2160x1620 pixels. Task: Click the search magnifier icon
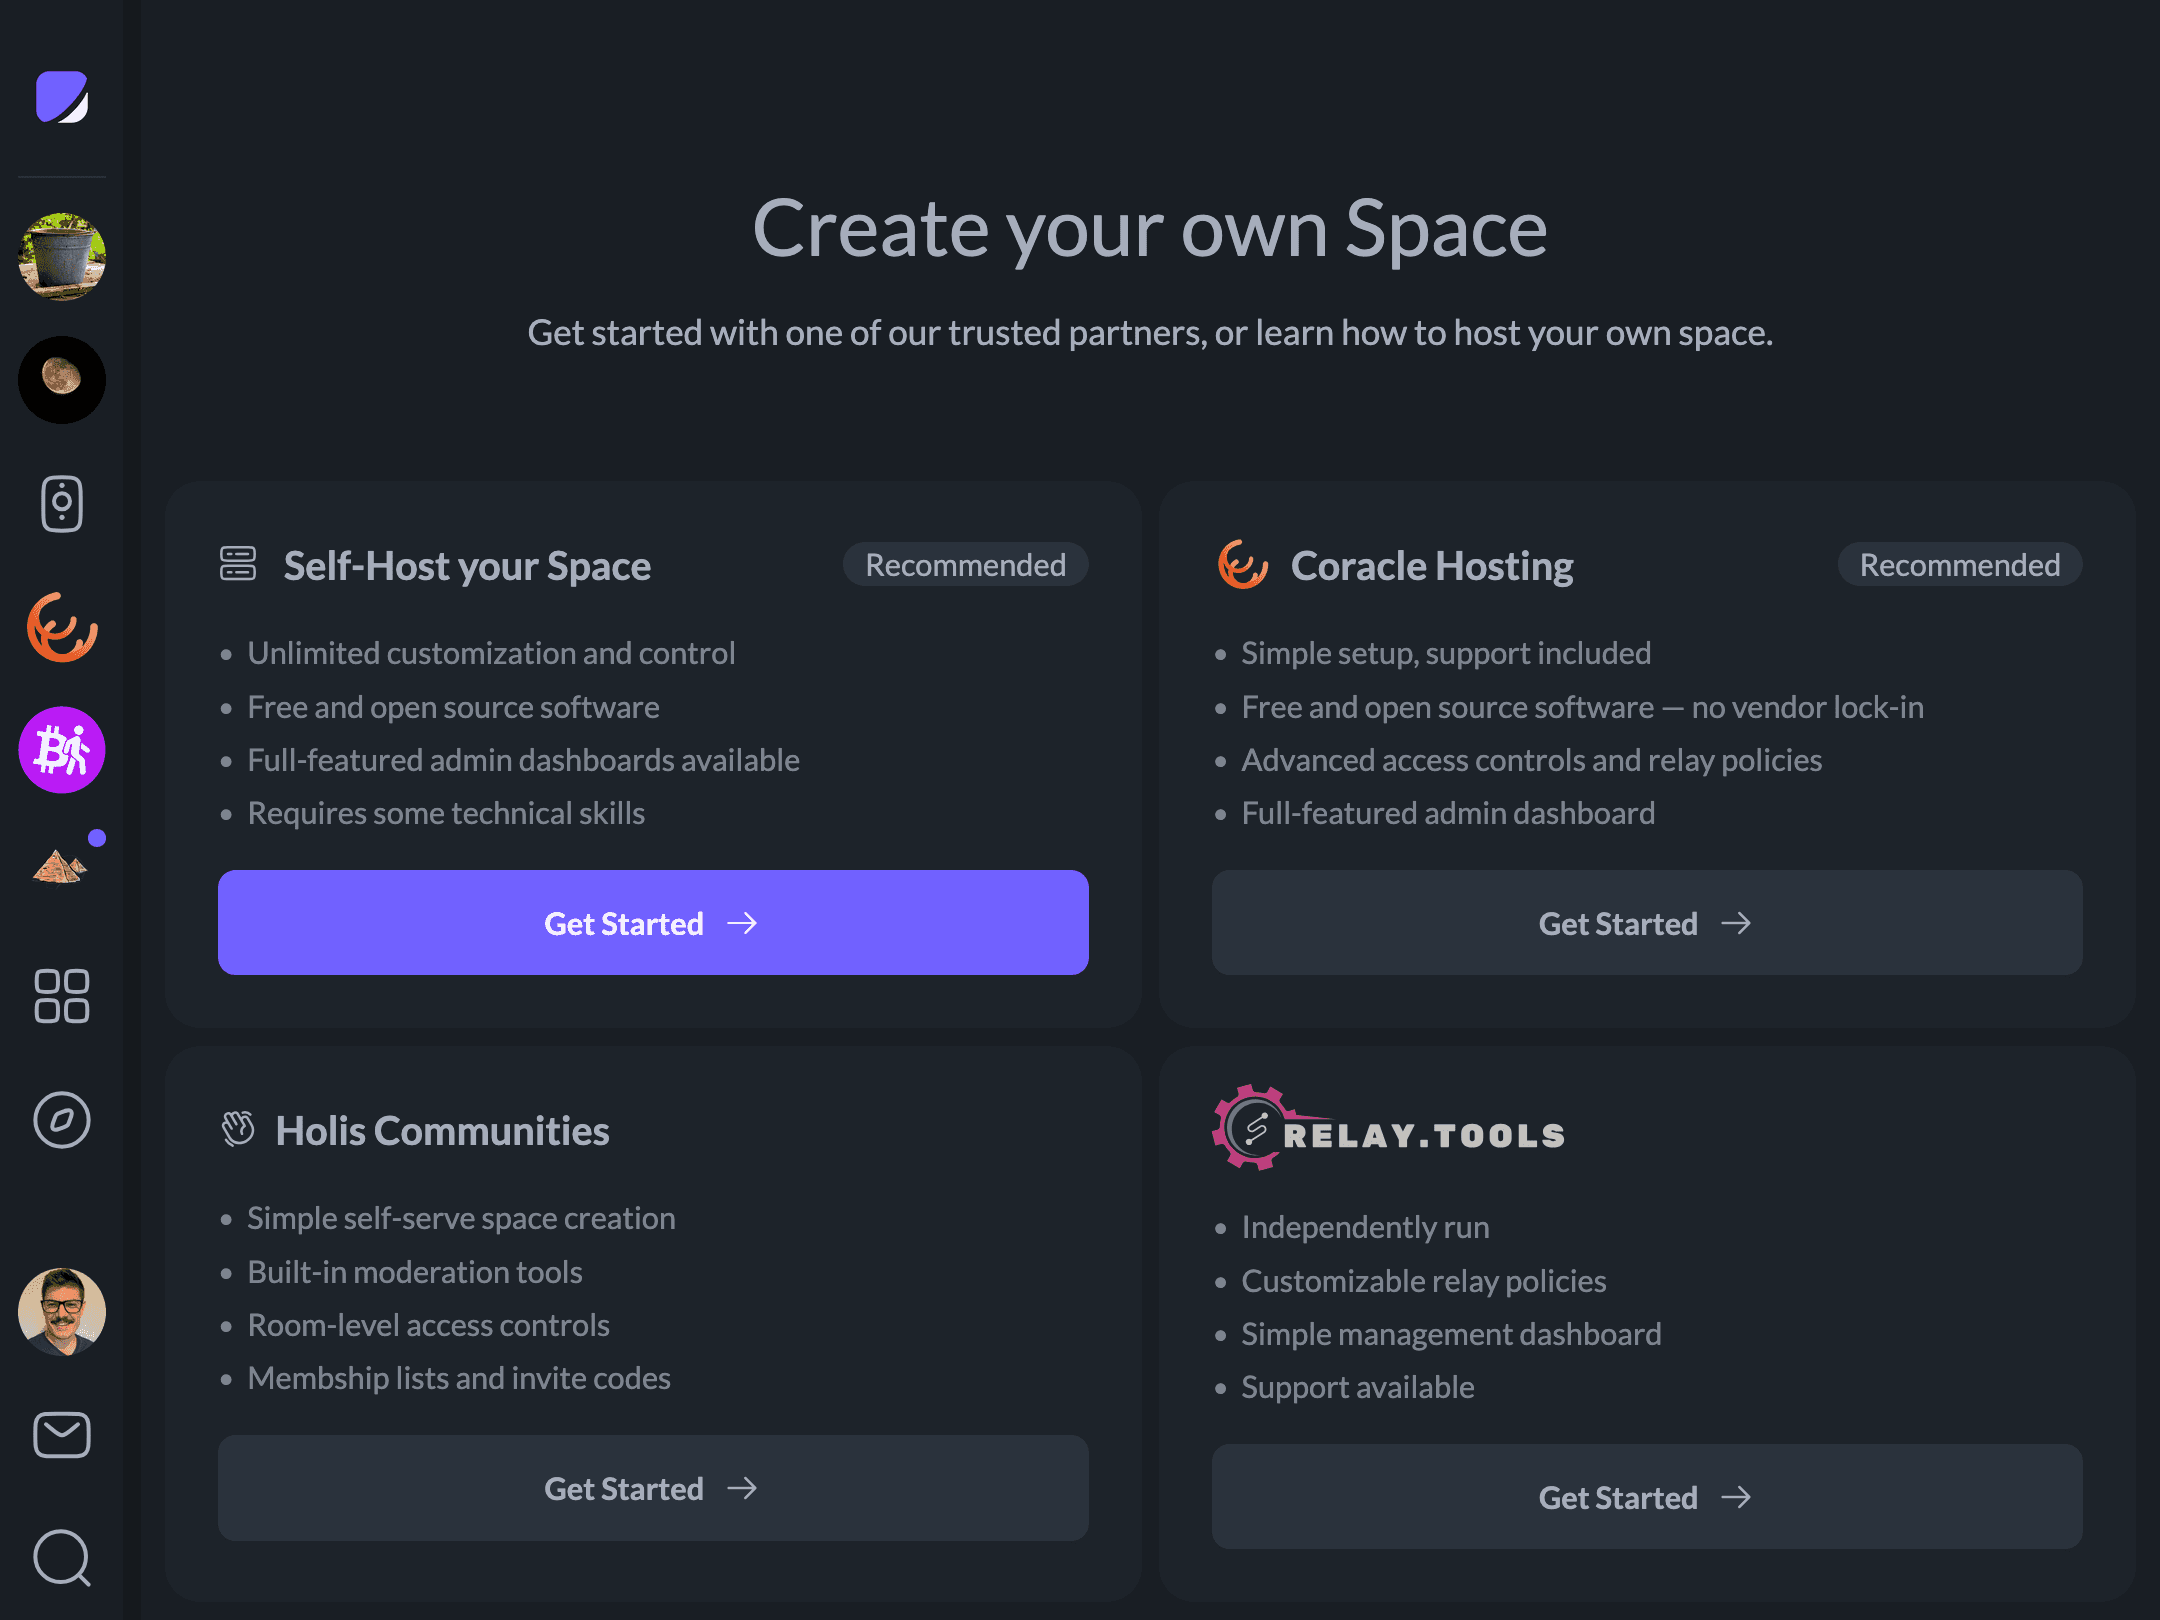tap(62, 1558)
